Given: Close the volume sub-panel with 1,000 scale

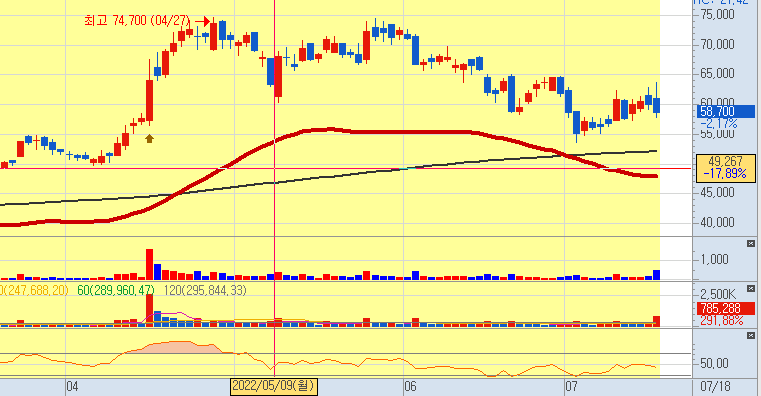Looking at the screenshot, I should pyautogui.click(x=751, y=244).
